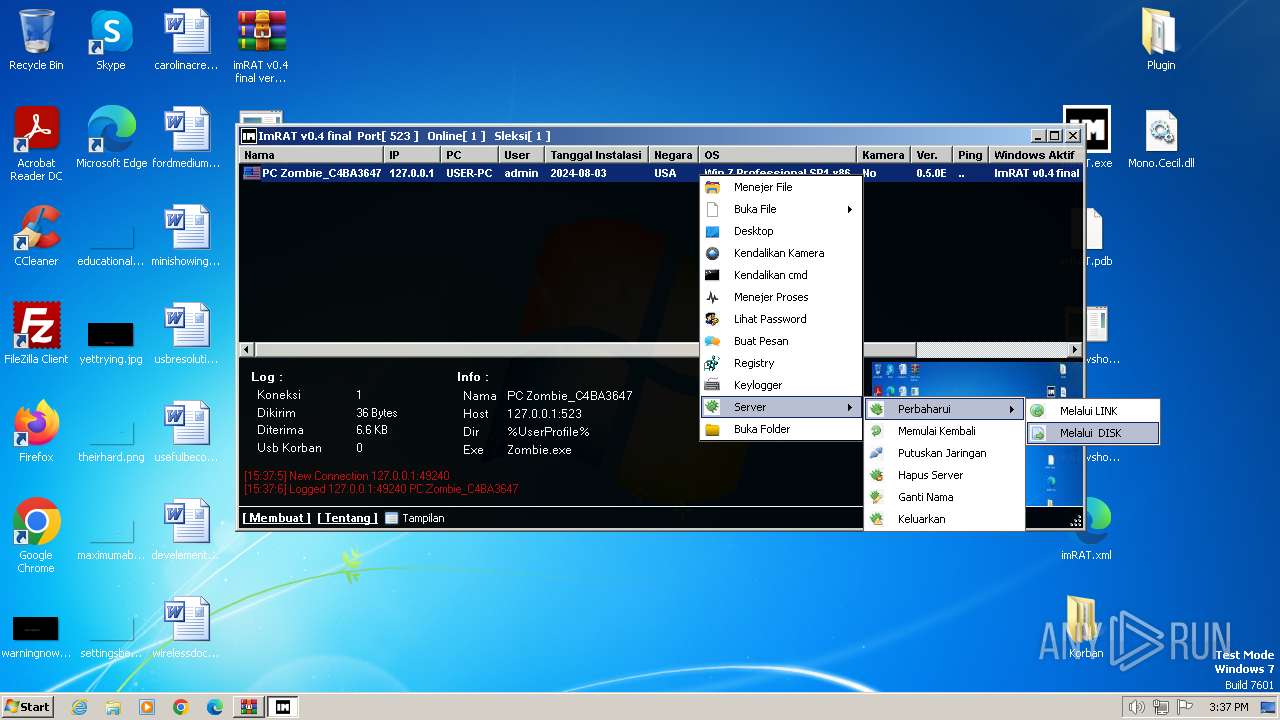
Task: Open Skype desktop shortcut
Action: tap(110, 40)
